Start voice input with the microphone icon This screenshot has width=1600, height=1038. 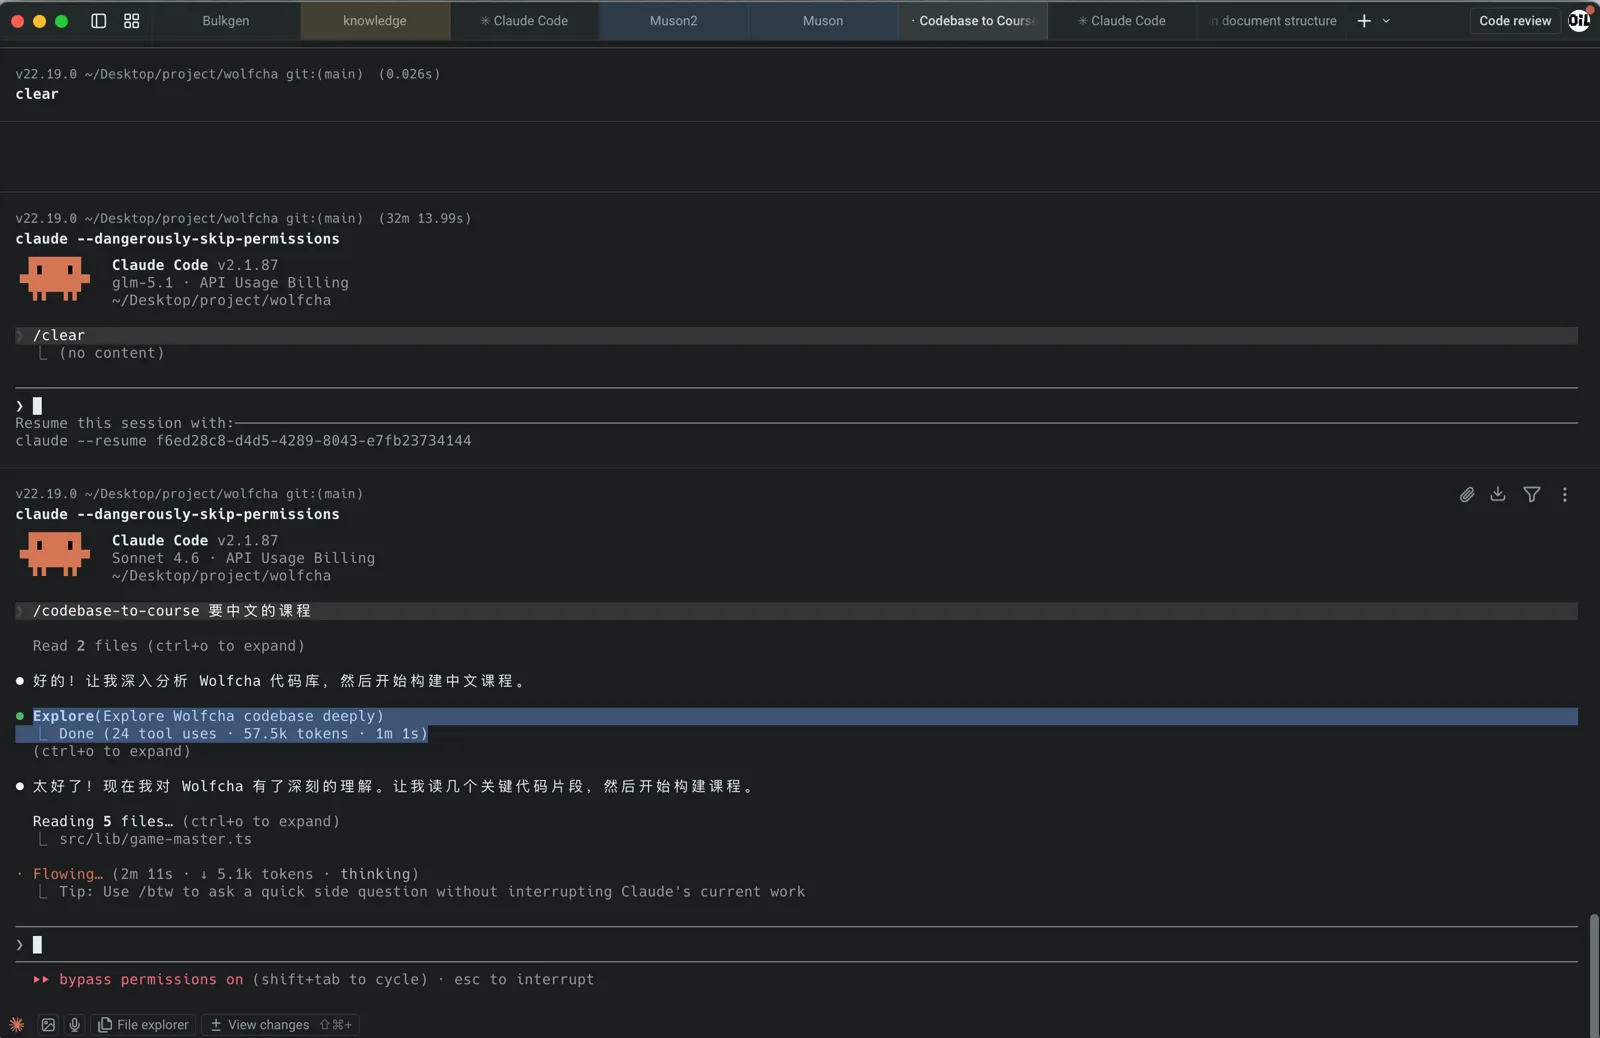tap(74, 1024)
